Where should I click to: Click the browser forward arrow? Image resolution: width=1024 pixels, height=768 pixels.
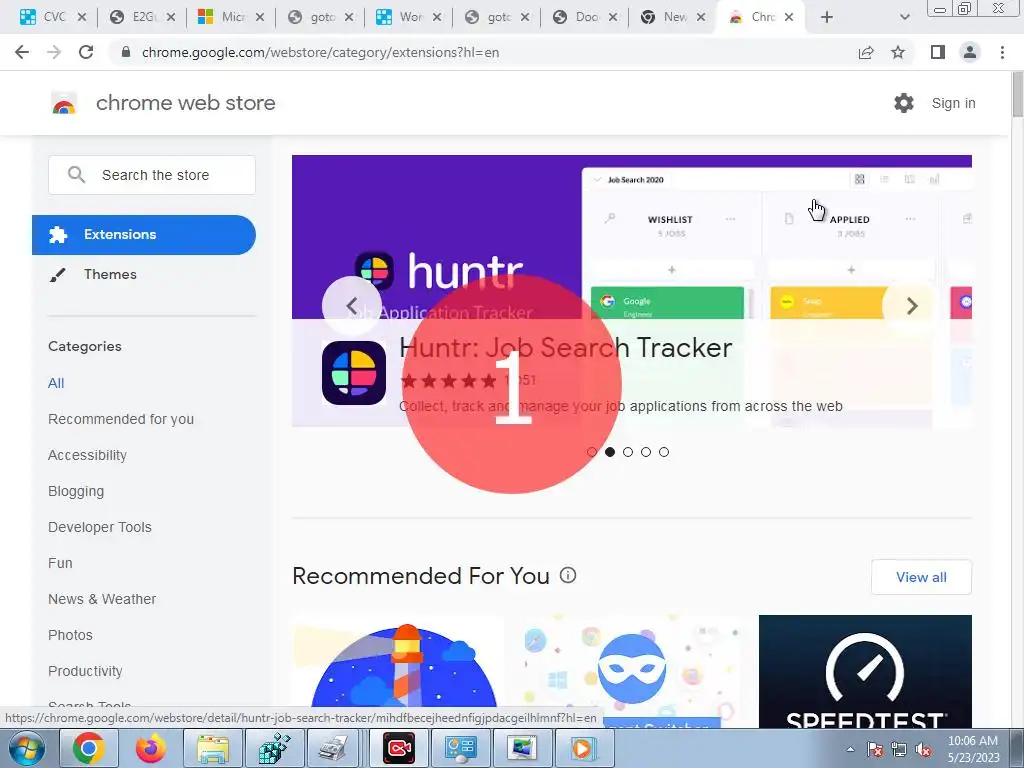[54, 52]
